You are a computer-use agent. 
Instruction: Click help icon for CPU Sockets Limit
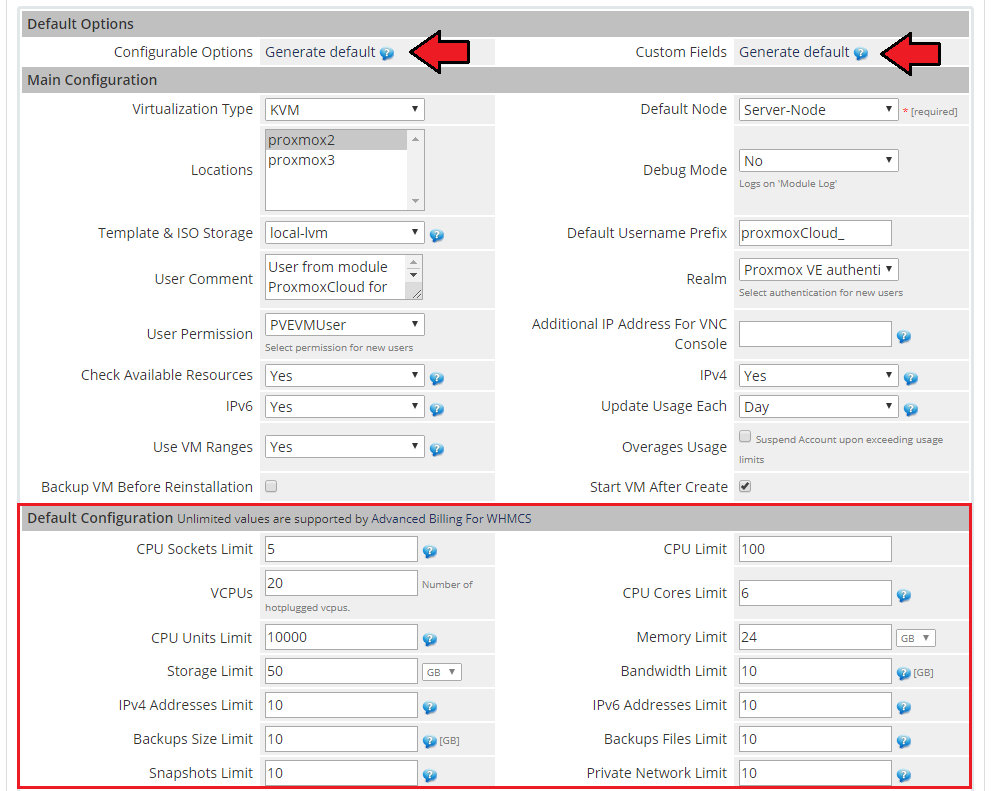pyautogui.click(x=430, y=551)
